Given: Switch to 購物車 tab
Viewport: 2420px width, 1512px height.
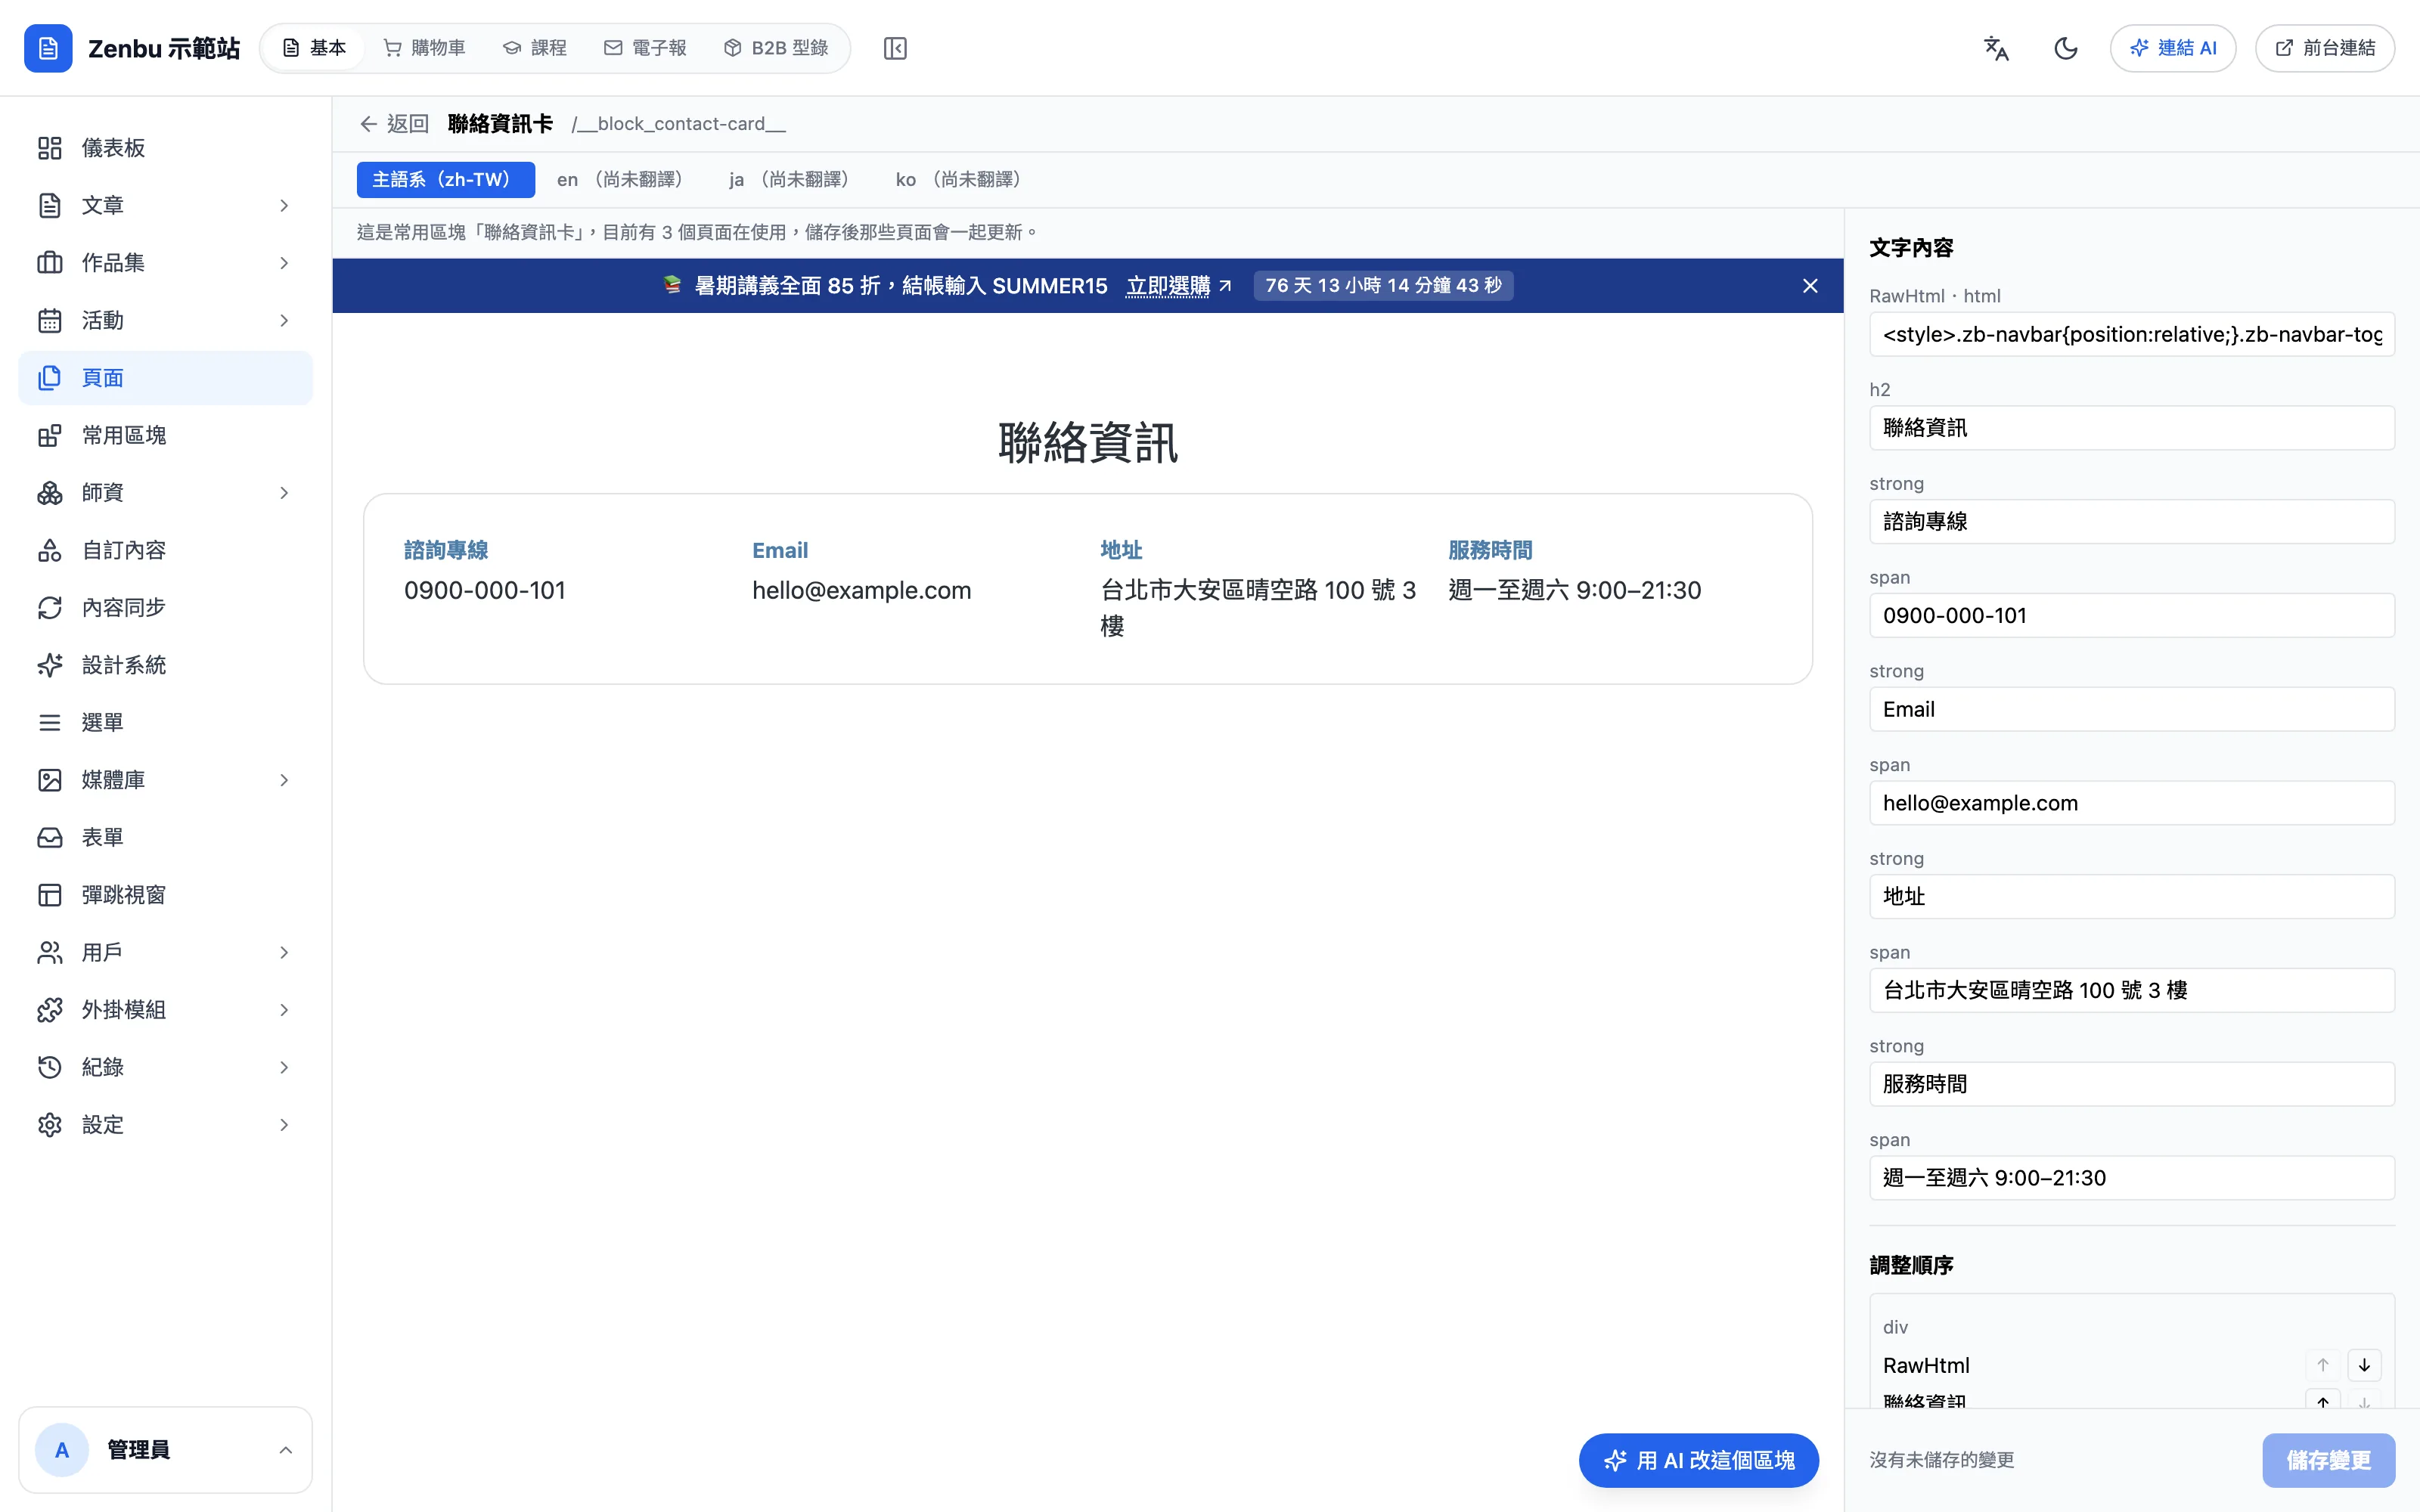Looking at the screenshot, I should 424,48.
